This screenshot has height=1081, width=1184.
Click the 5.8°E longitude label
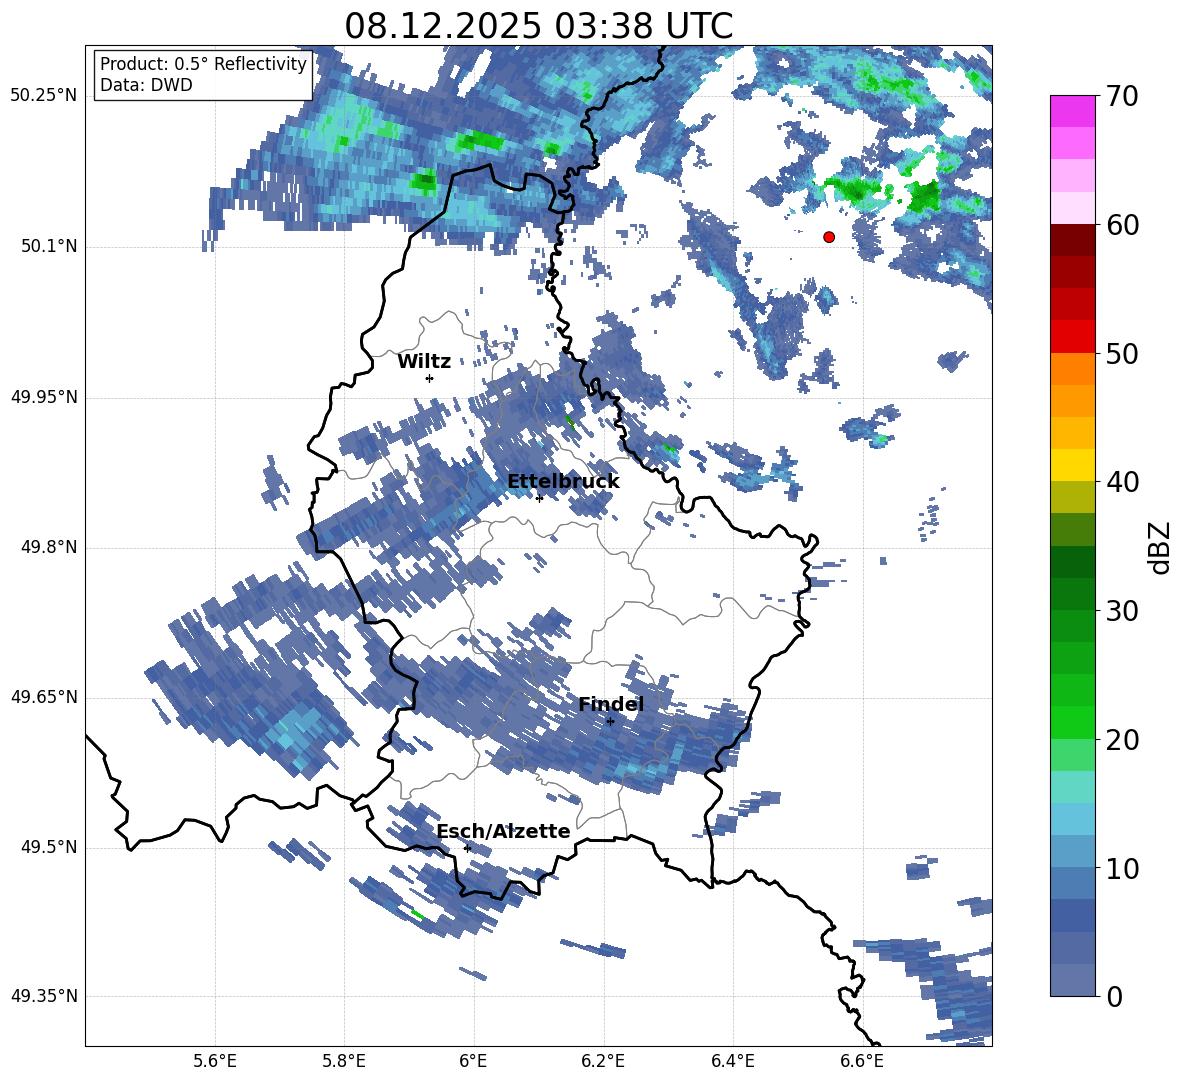pos(344,1061)
